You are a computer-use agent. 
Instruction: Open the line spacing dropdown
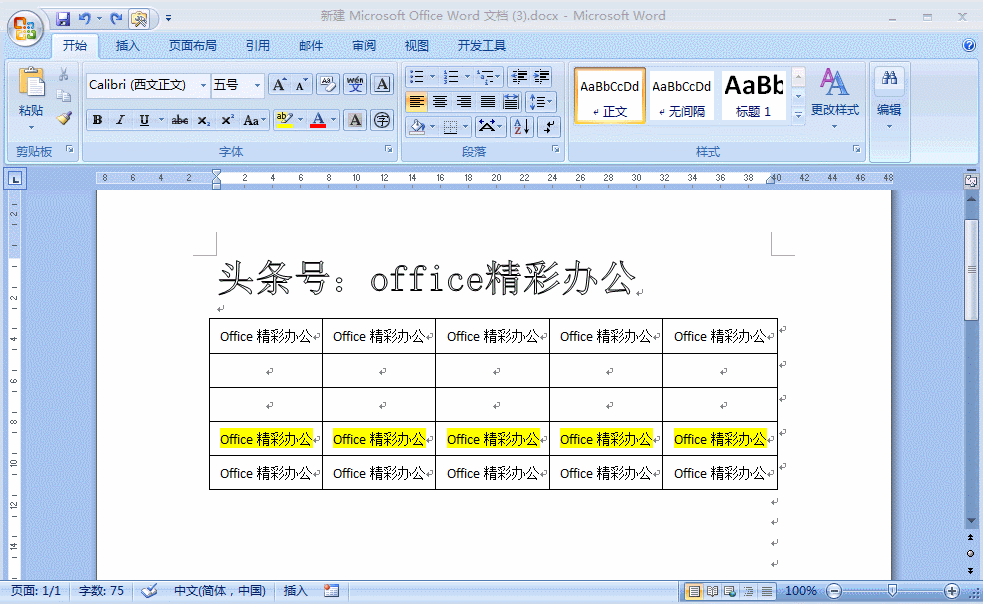(540, 102)
